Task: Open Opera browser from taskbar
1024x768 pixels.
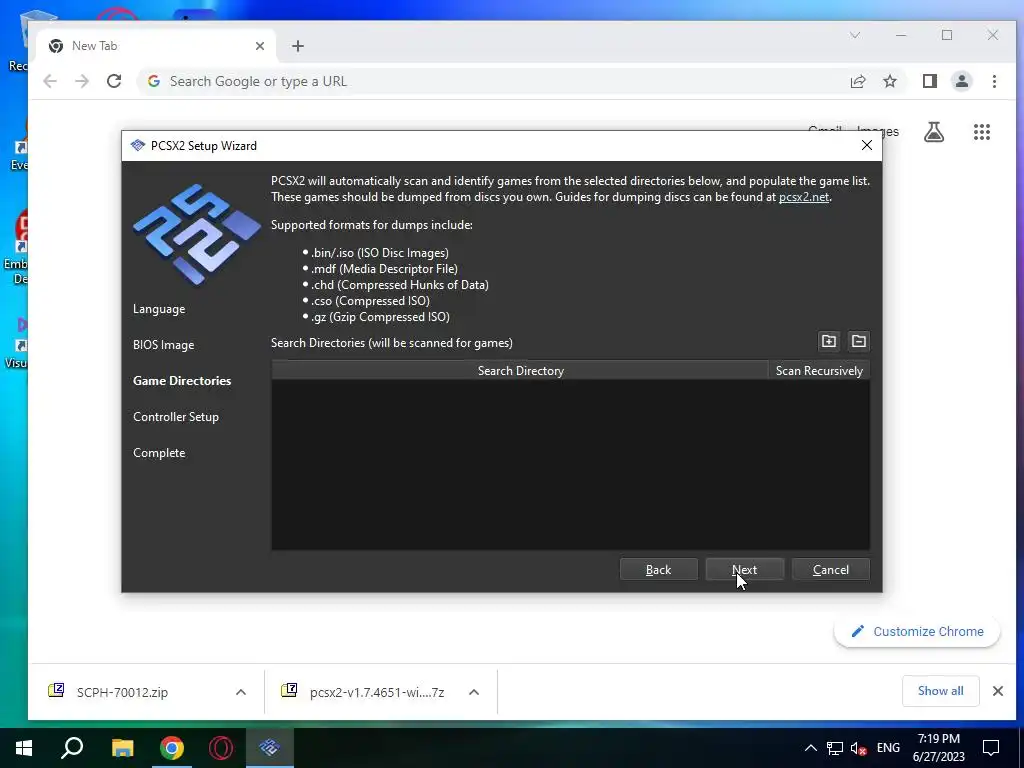Action: pyautogui.click(x=221, y=748)
